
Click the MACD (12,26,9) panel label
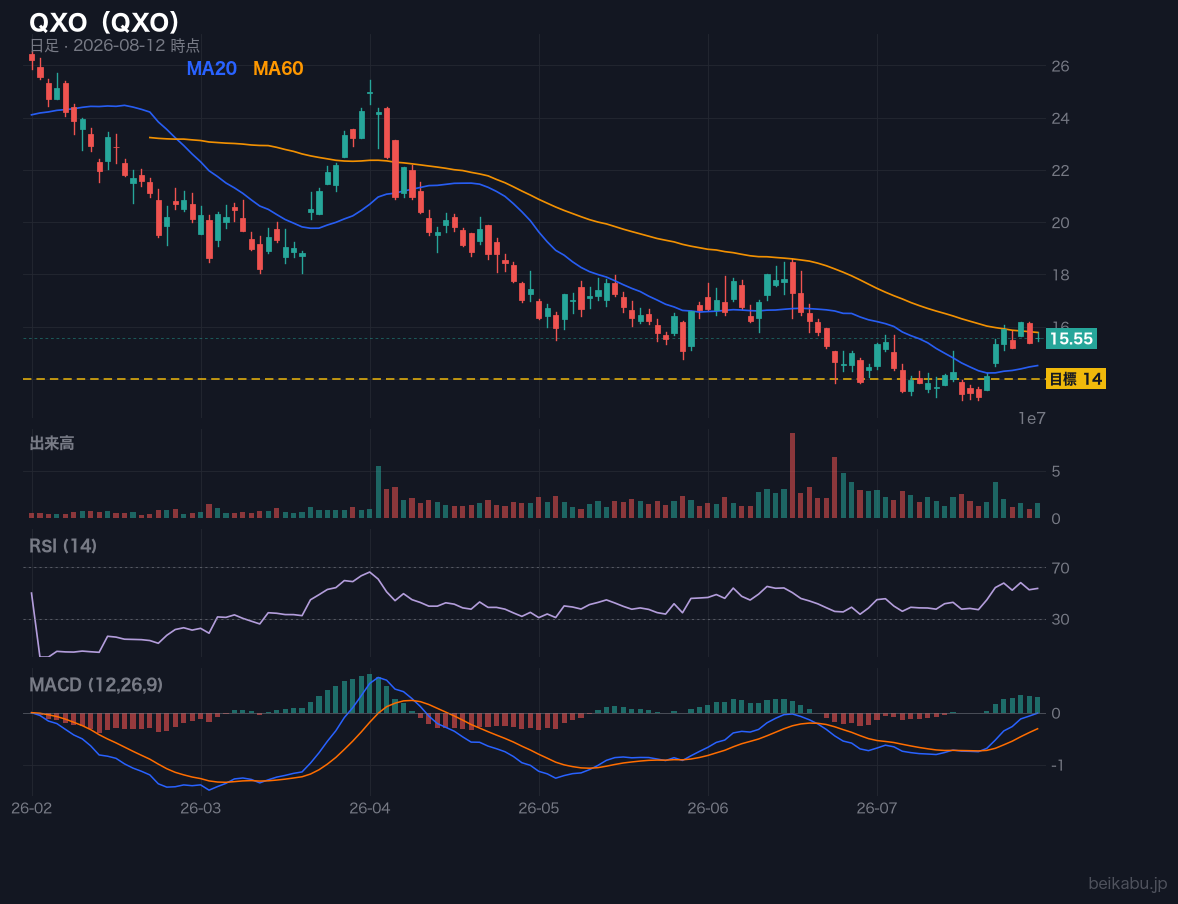pyautogui.click(x=96, y=685)
